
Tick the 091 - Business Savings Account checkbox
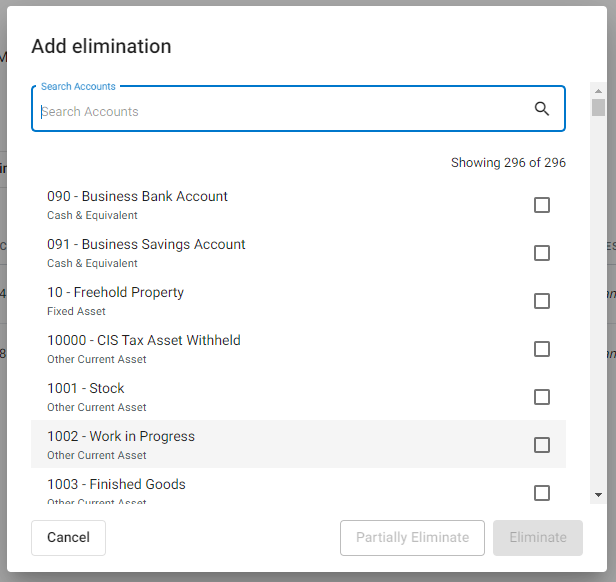pyautogui.click(x=542, y=253)
